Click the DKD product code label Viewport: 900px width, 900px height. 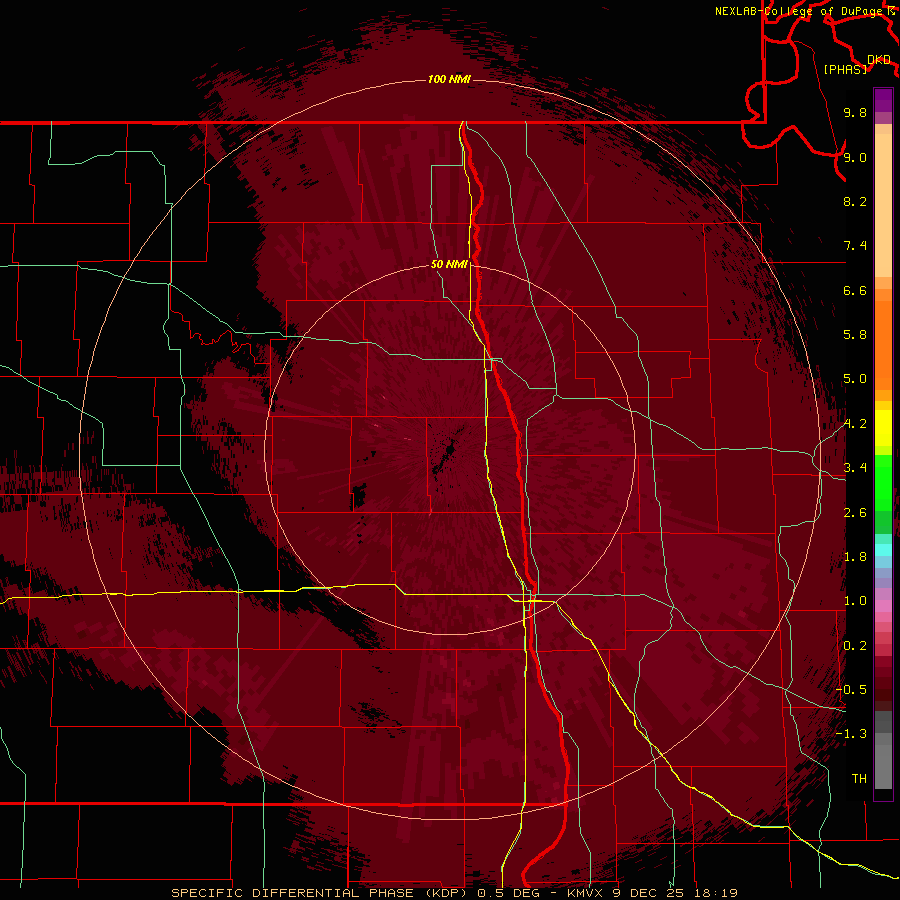coord(879,59)
